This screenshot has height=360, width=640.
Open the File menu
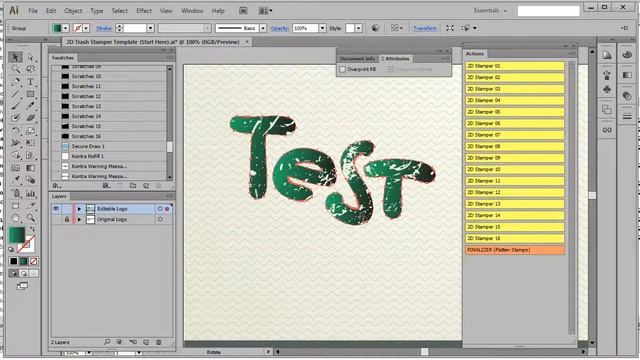(x=33, y=11)
